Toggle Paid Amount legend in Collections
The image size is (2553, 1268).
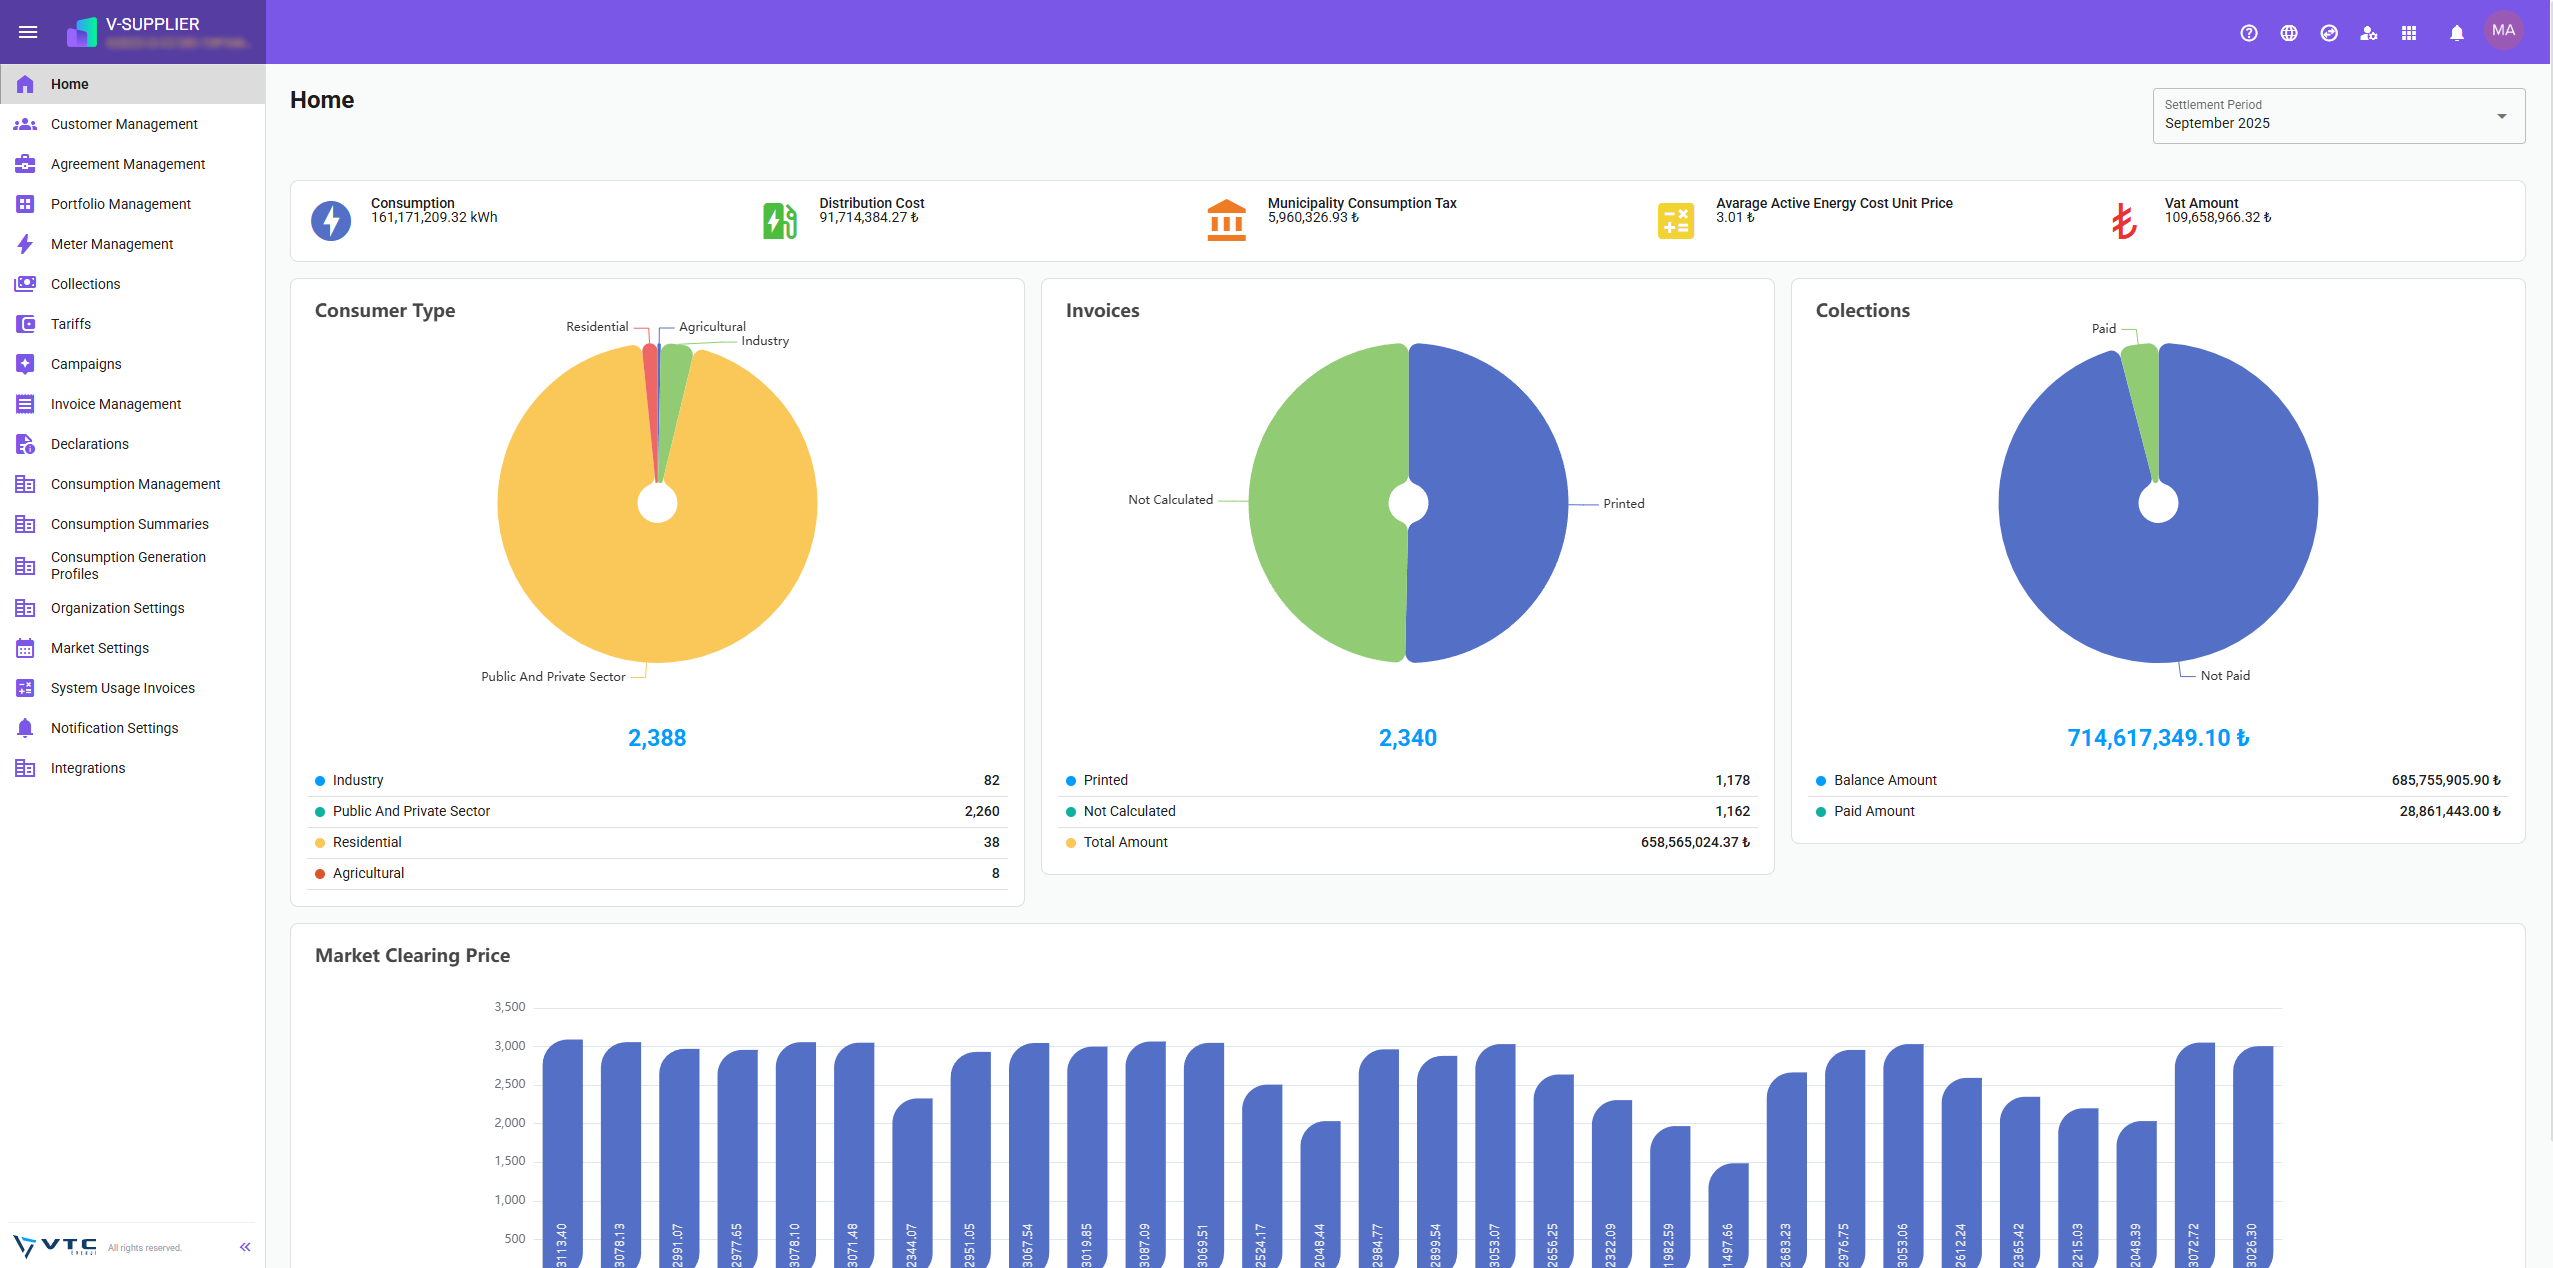tap(1873, 811)
